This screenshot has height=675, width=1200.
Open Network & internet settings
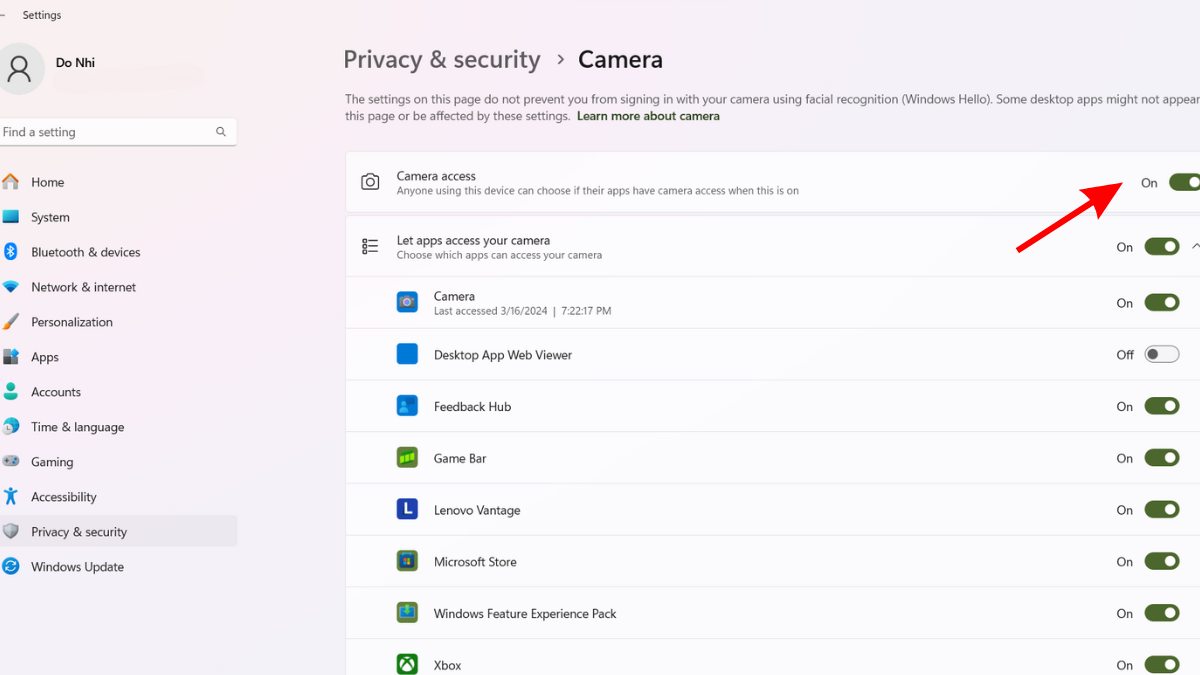pyautogui.click(x=83, y=287)
